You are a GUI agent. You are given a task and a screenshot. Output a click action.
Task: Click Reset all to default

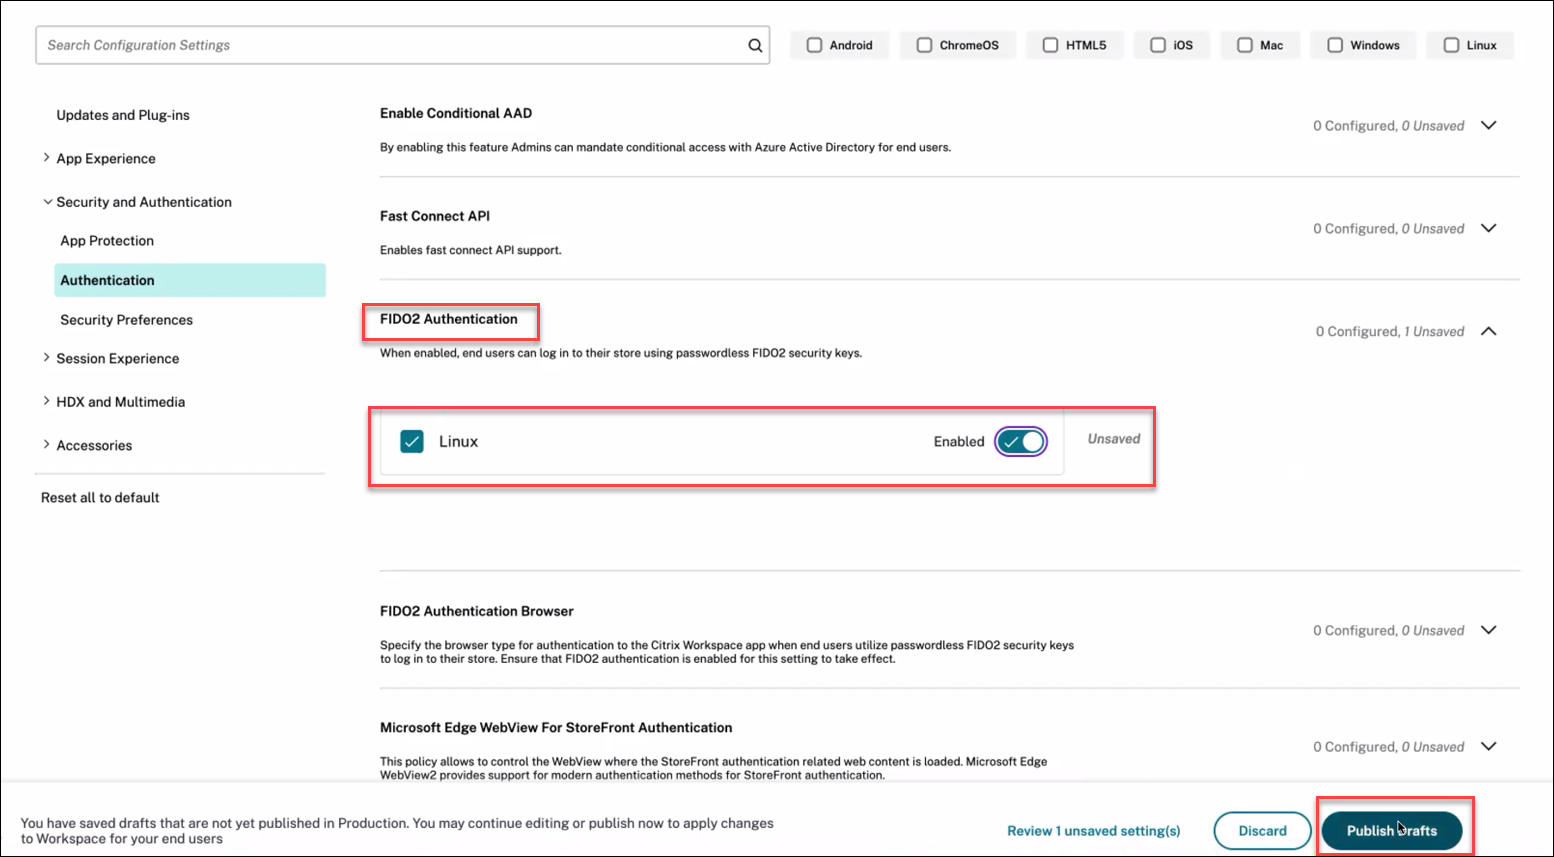tap(100, 497)
